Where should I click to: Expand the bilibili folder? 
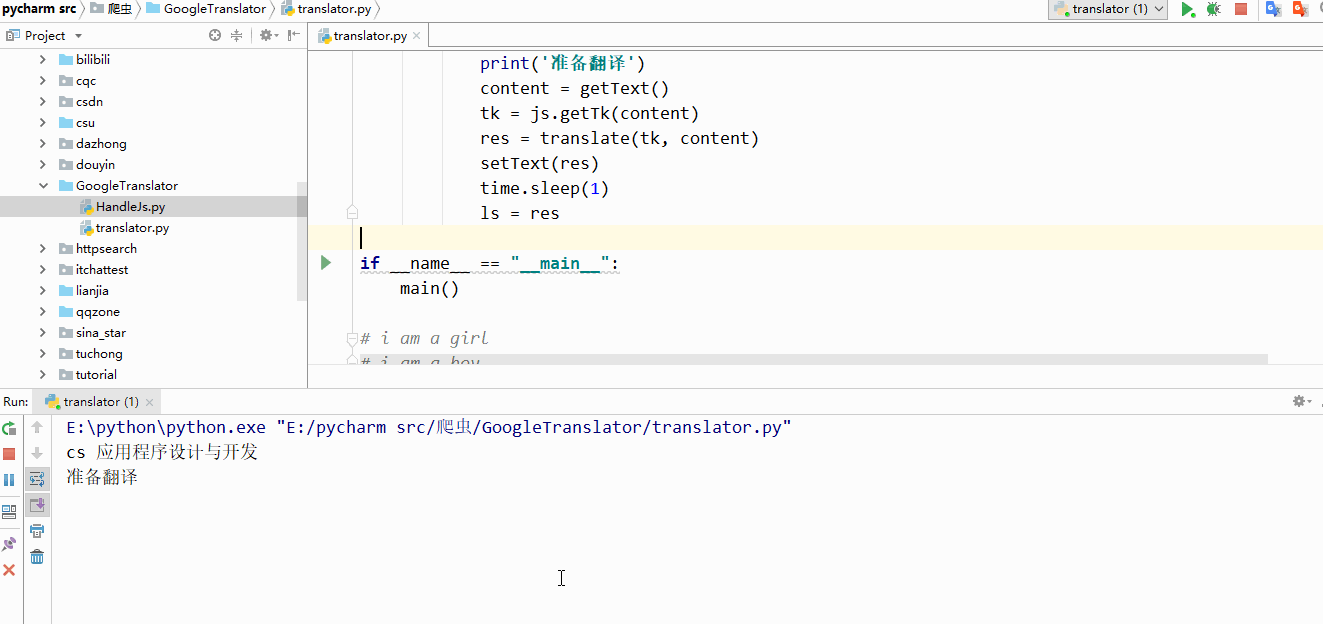point(43,60)
